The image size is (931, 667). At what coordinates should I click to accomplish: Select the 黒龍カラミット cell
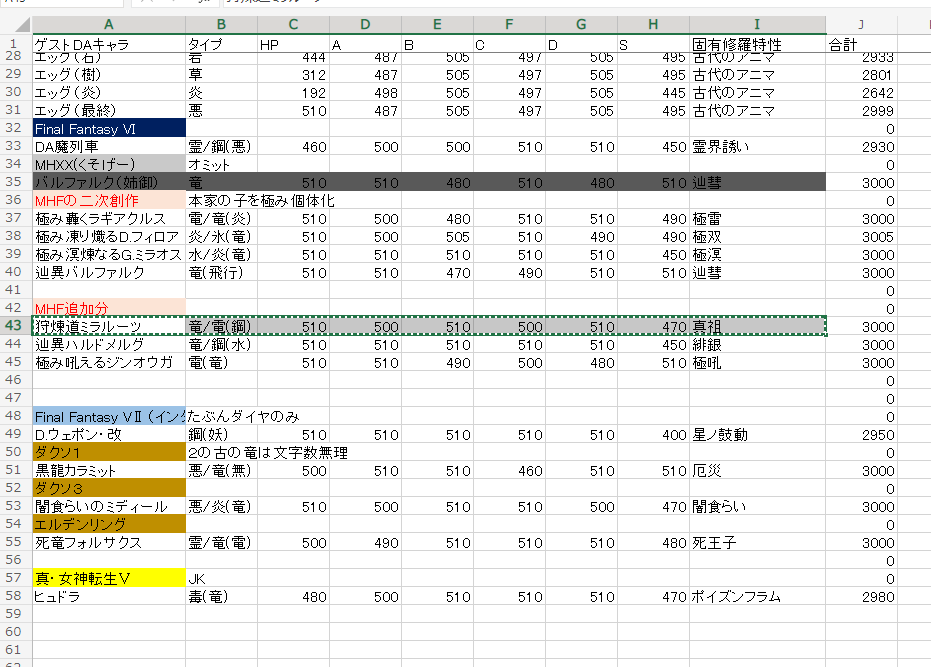[109, 470]
